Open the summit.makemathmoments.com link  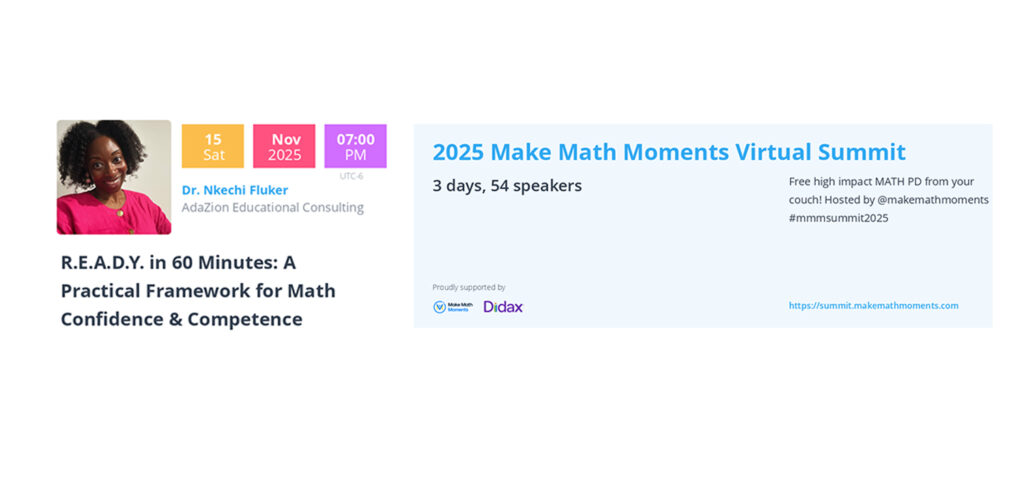point(873,306)
